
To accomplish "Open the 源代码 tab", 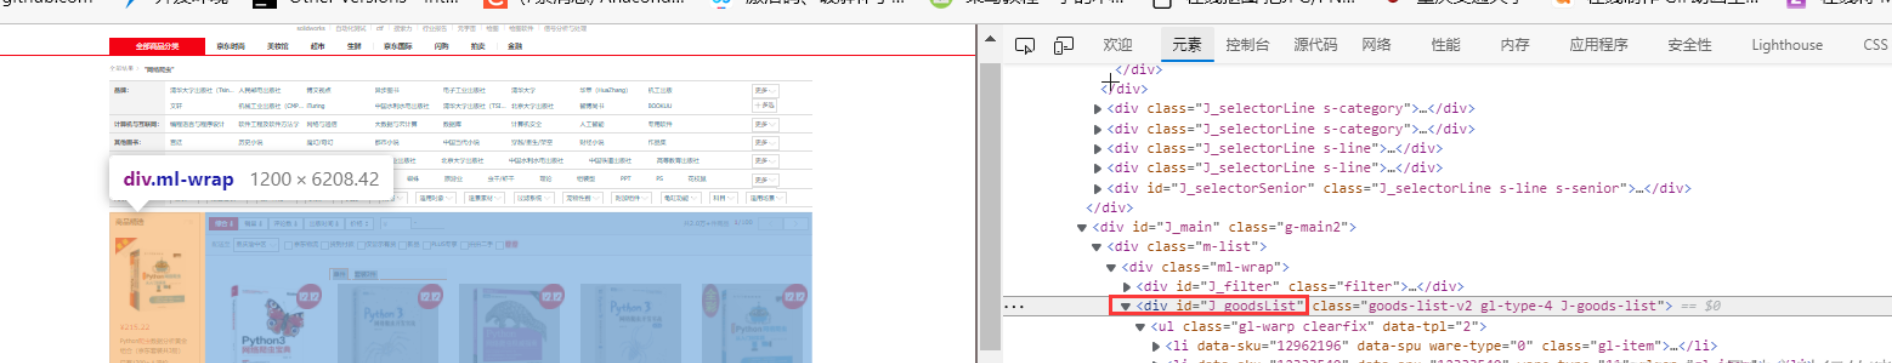I will 1315,45.
